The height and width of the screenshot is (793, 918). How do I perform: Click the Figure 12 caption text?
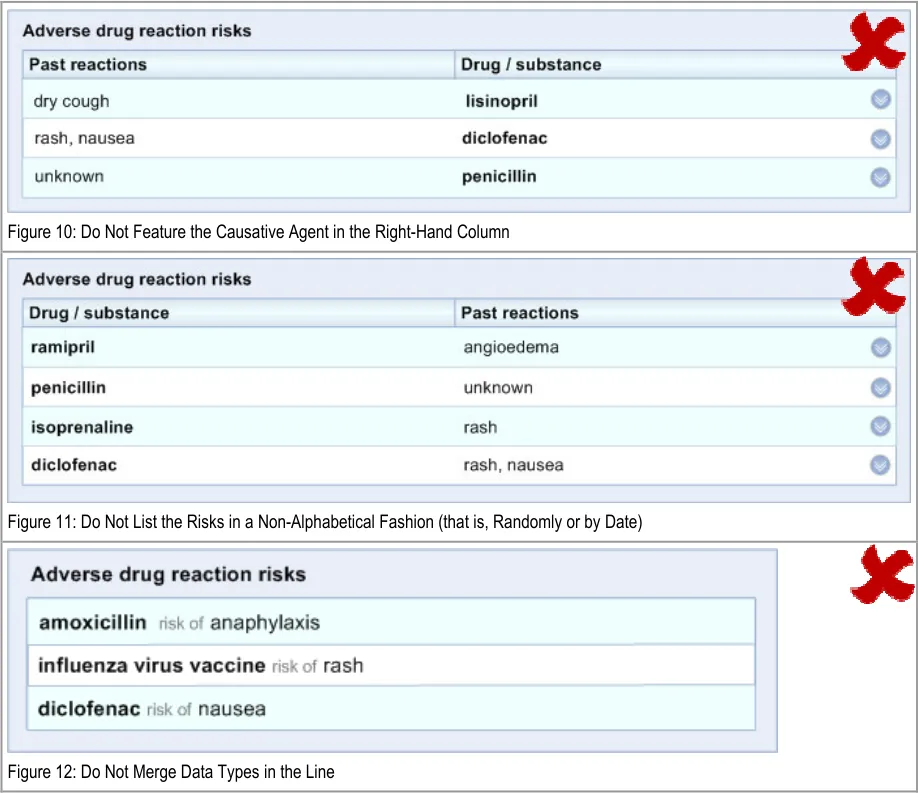[x=171, y=772]
